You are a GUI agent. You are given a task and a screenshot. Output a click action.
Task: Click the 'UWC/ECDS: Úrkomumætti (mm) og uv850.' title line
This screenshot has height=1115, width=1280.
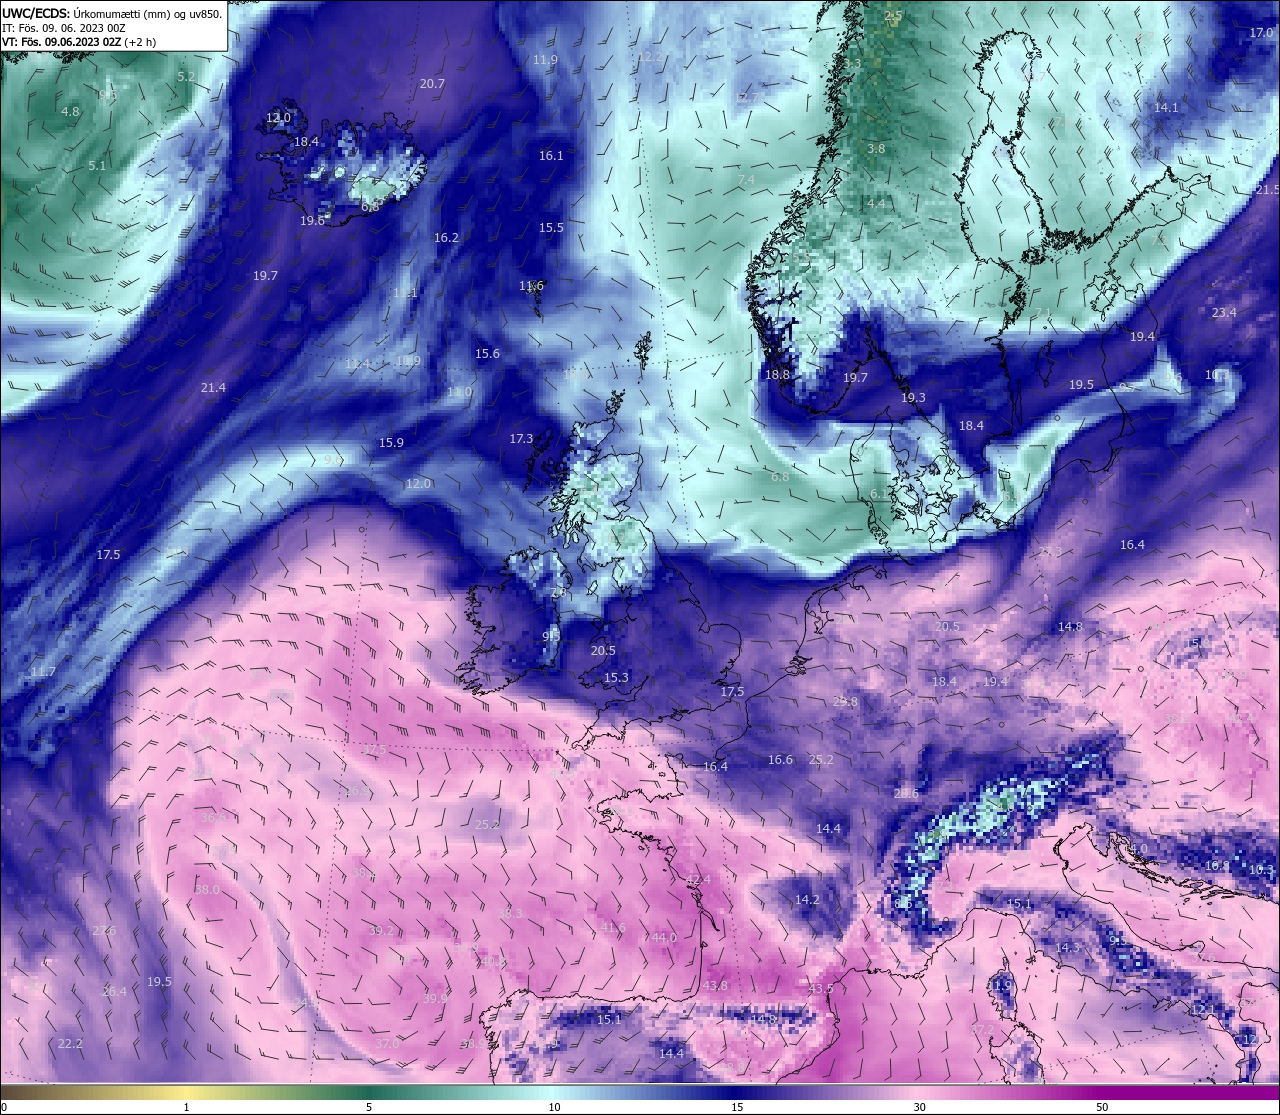tap(112, 14)
